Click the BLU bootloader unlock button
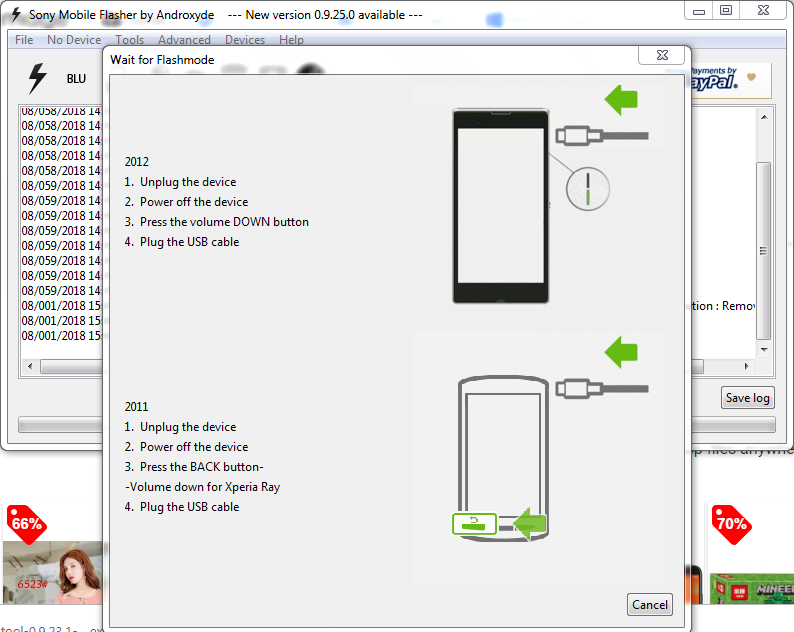The image size is (794, 632). coord(76,79)
